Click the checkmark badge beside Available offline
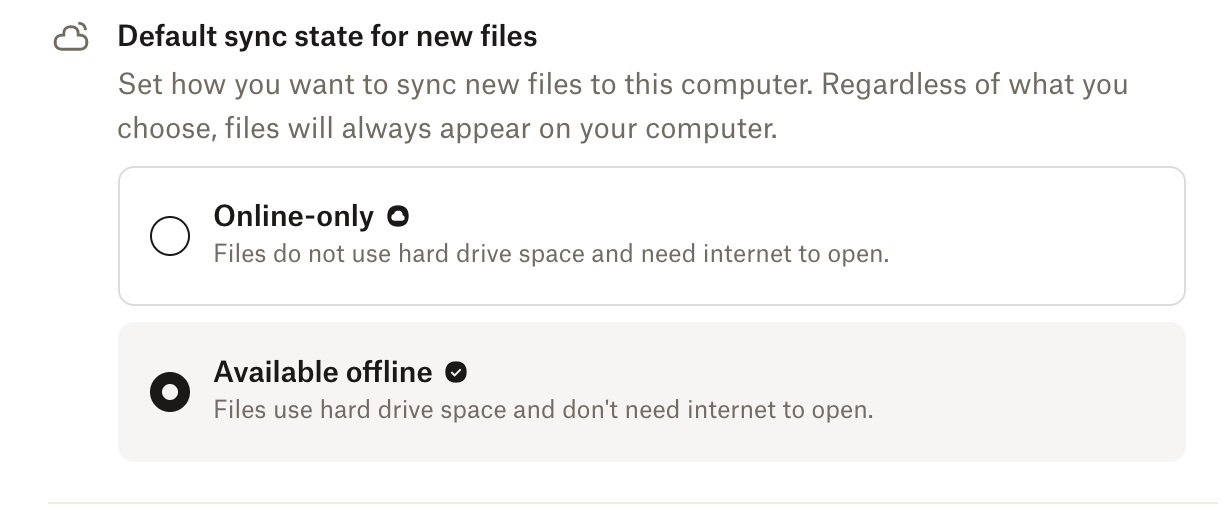This screenshot has height=514, width=1226. click(x=456, y=373)
